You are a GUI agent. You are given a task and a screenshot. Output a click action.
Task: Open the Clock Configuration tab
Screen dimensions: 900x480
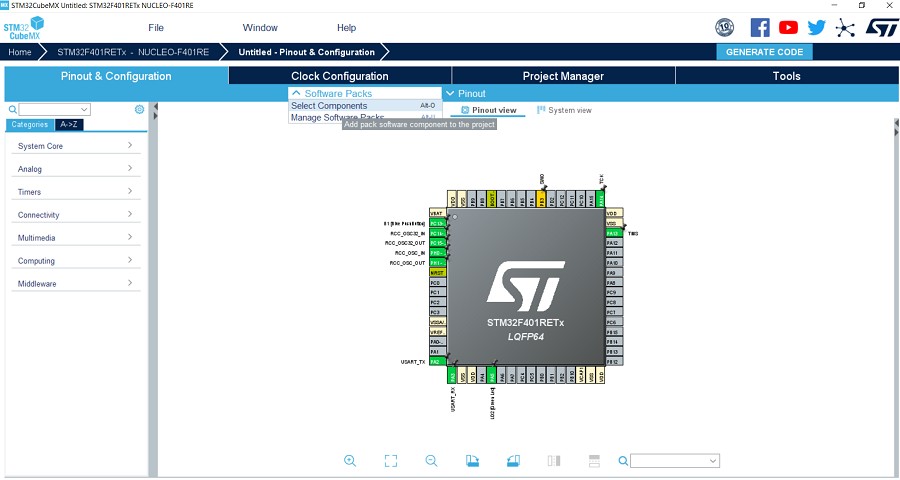point(339,76)
